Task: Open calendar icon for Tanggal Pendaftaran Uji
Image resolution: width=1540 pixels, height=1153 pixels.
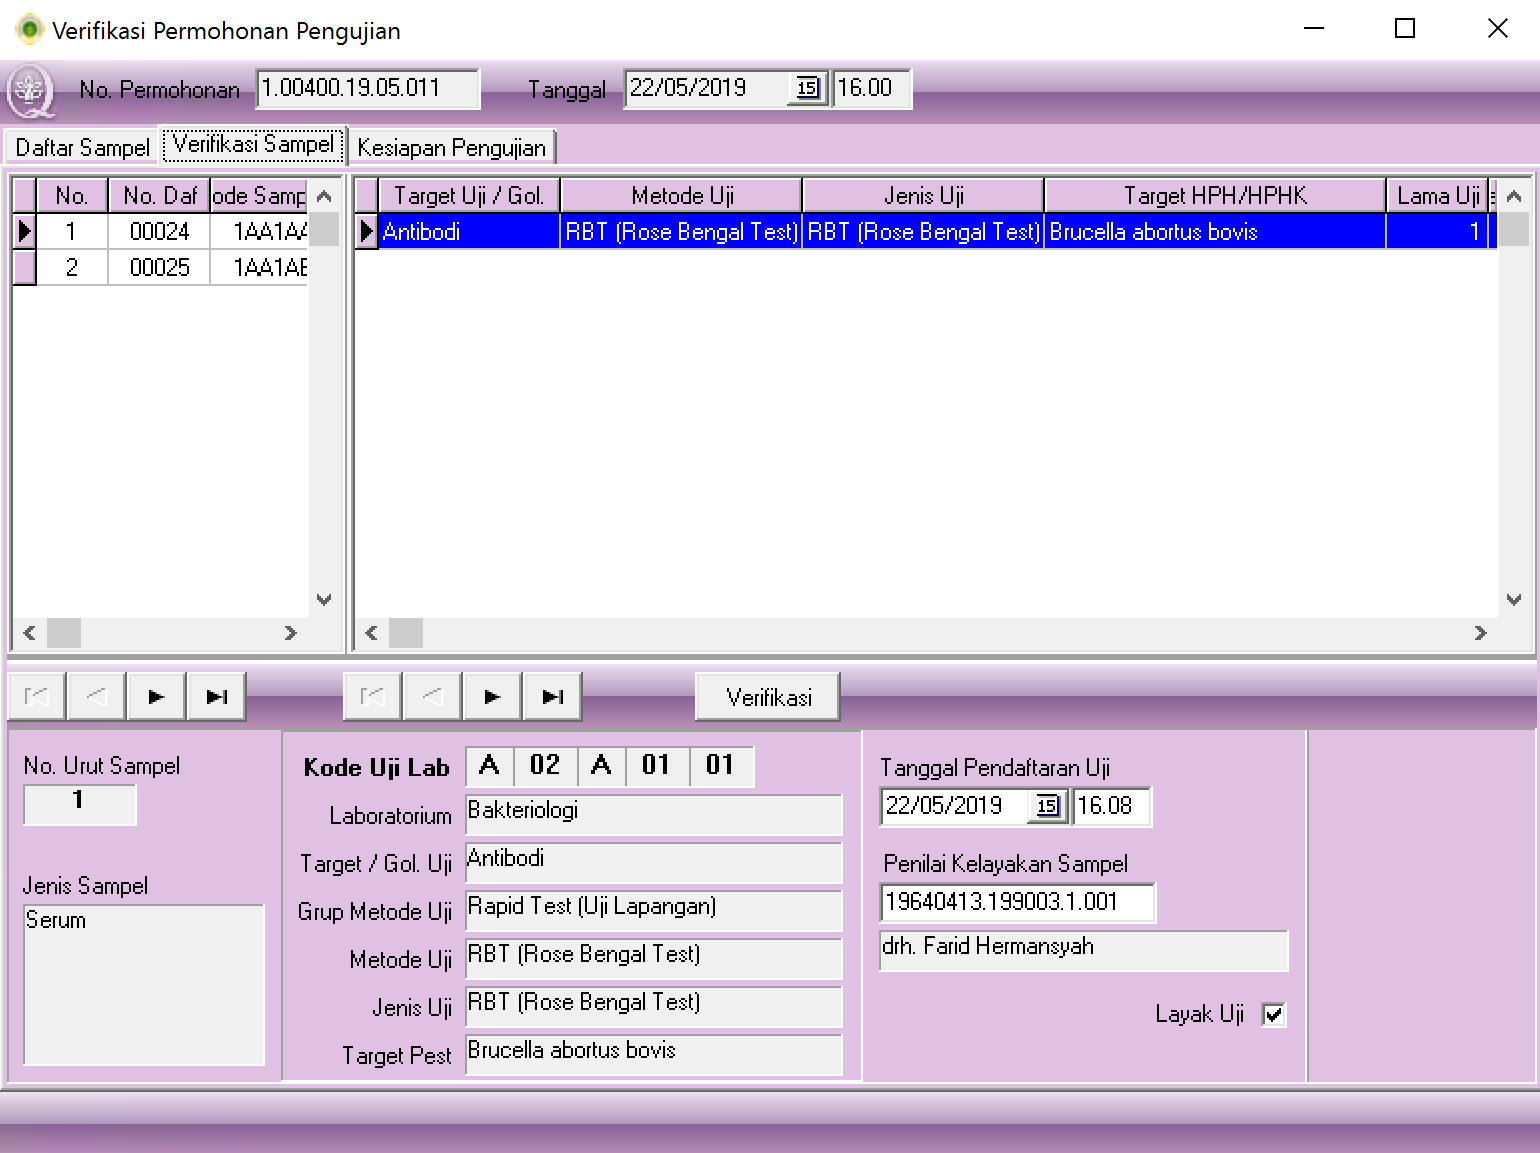Action: point(1047,806)
